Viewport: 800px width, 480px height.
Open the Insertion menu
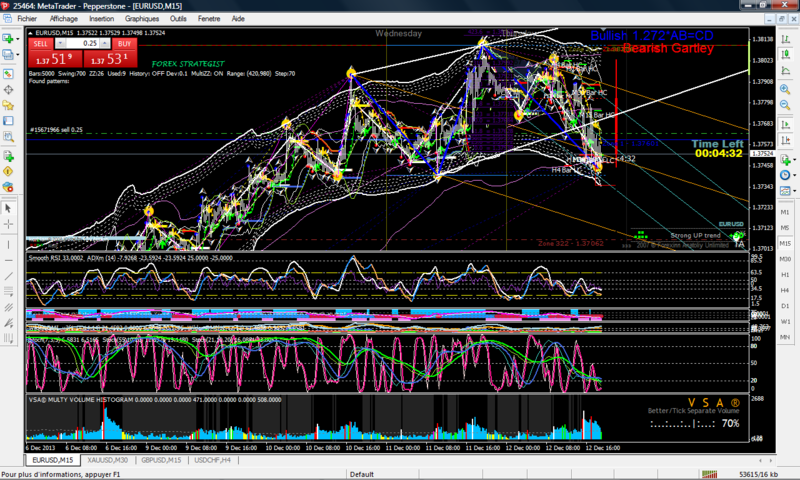tap(102, 18)
